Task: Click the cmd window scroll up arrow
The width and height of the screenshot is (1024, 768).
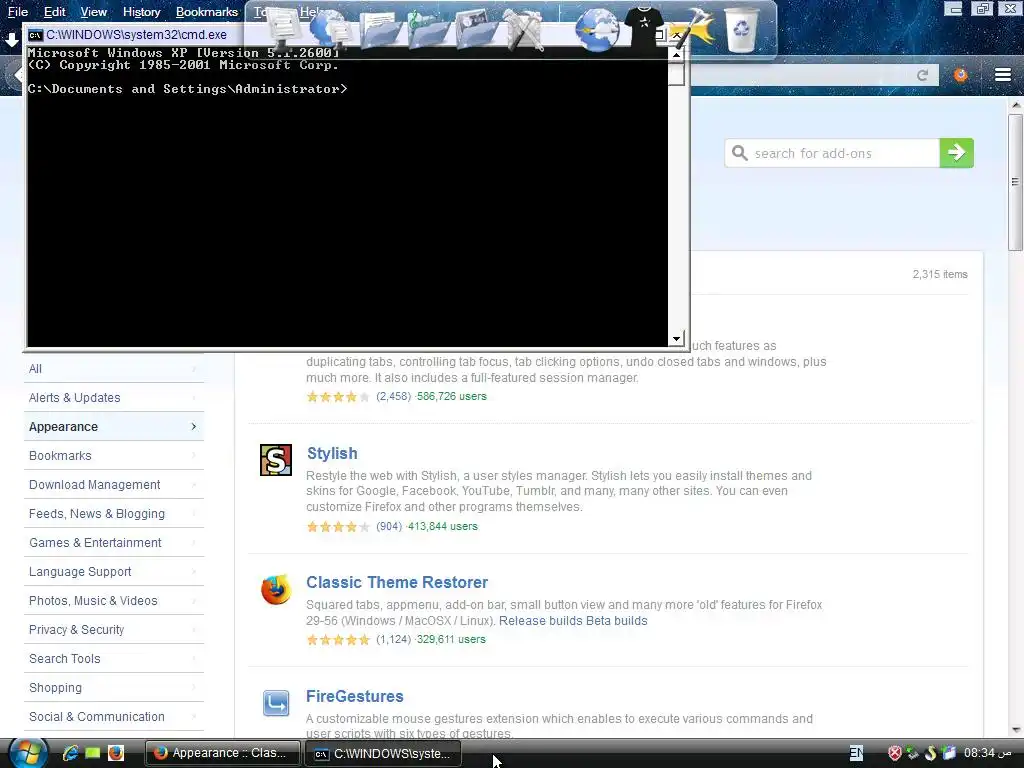Action: click(x=677, y=55)
